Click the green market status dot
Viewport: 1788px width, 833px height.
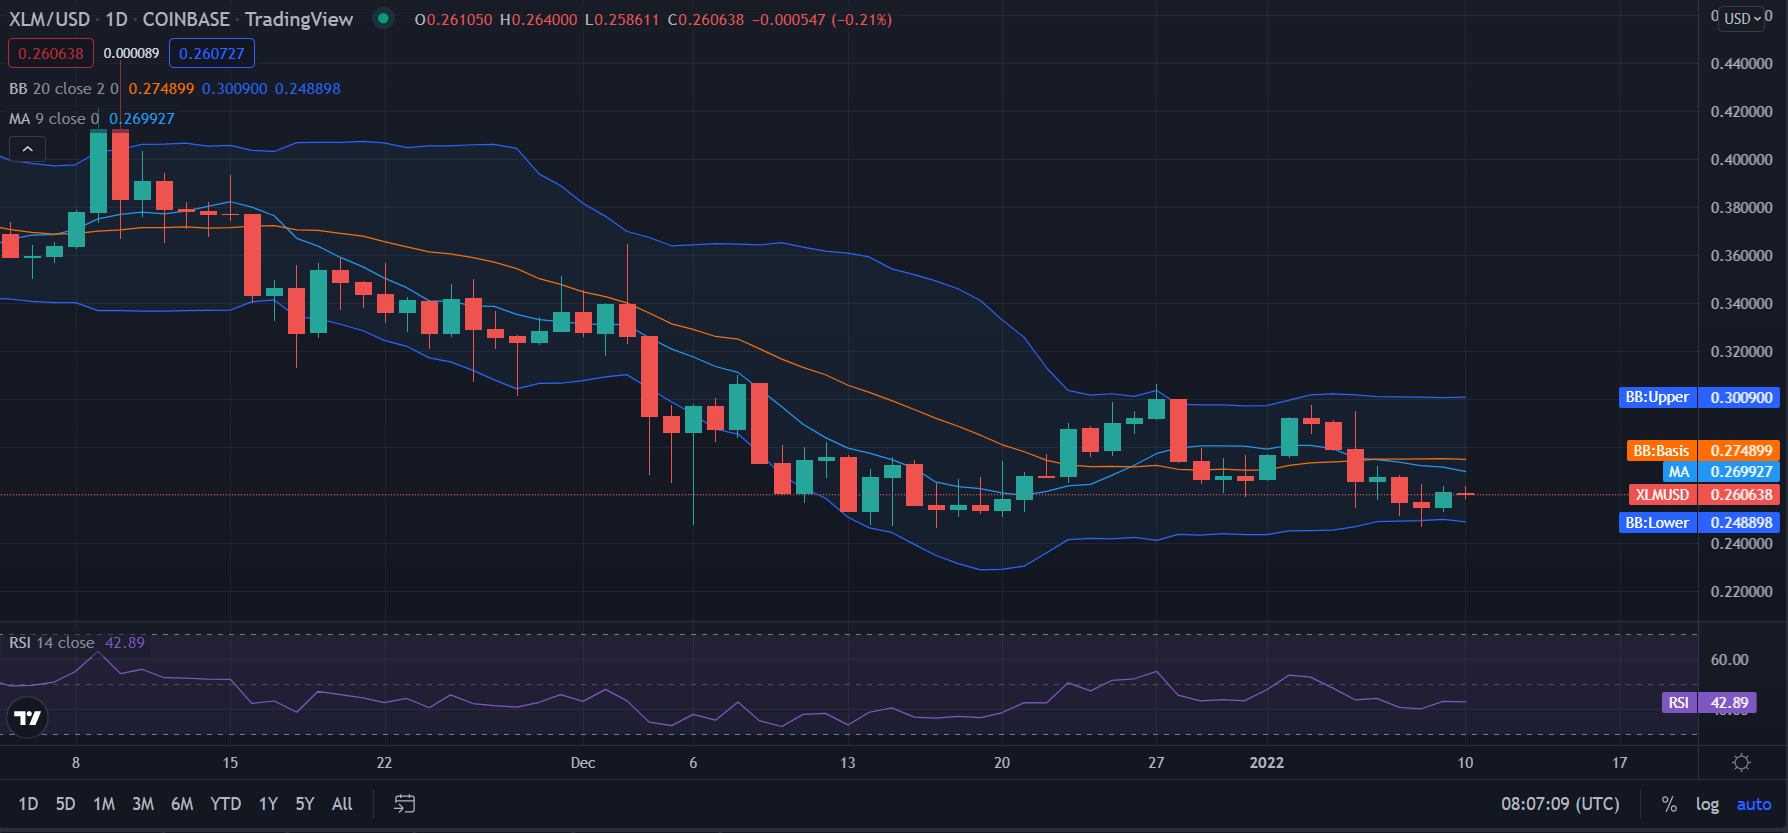pos(383,19)
